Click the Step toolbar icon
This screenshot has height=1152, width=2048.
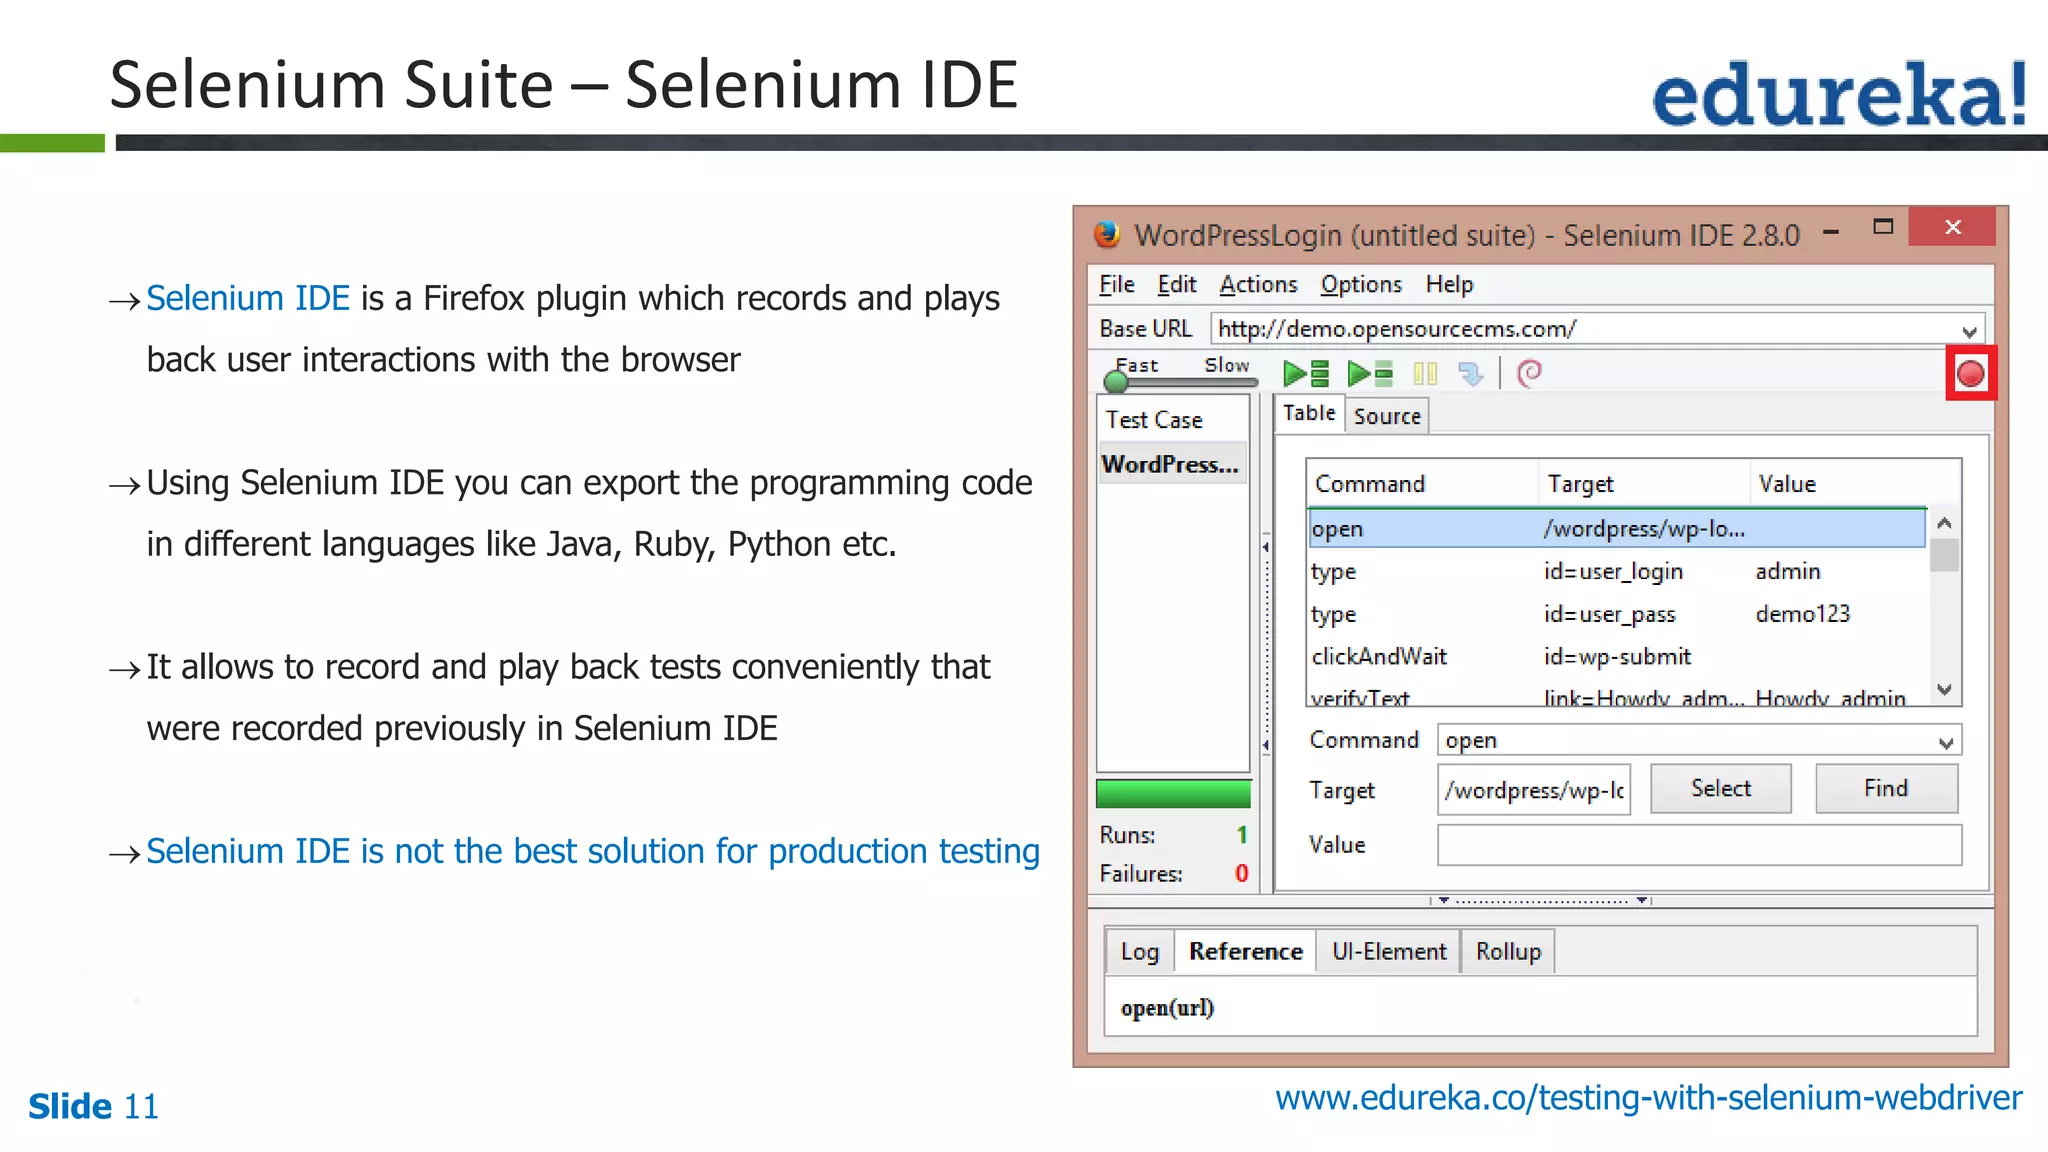click(x=1470, y=374)
